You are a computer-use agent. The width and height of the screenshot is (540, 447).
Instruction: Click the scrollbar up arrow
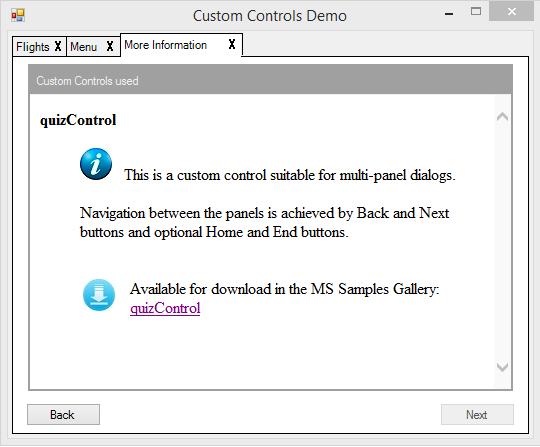click(x=502, y=117)
